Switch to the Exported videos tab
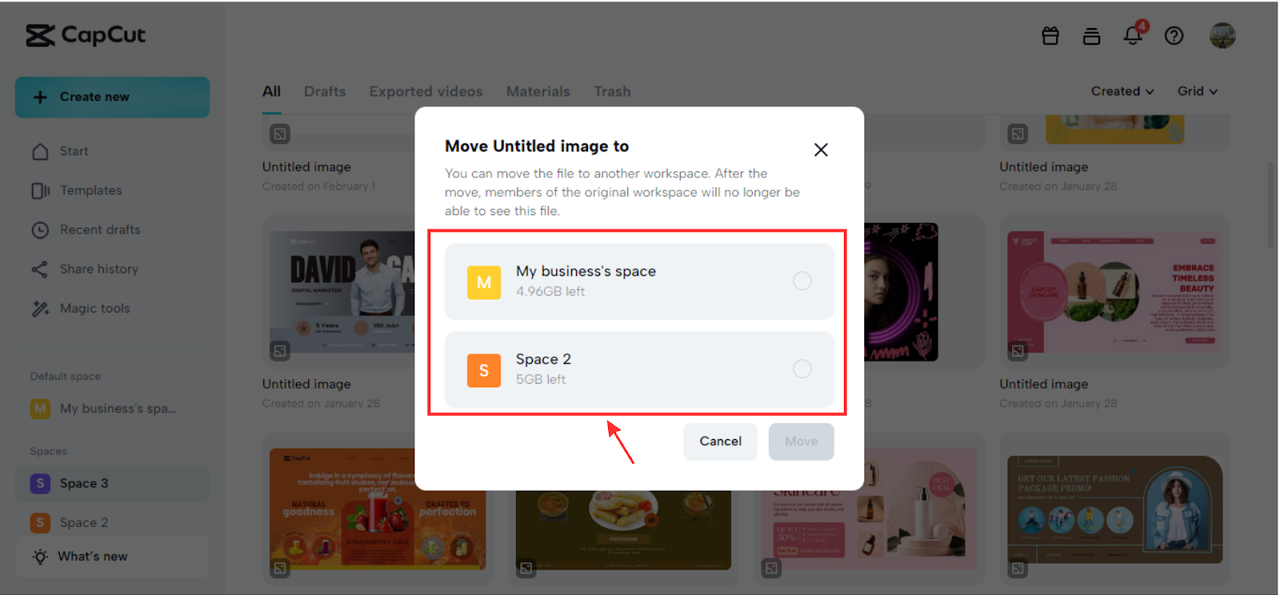Image resolution: width=1280 pixels, height=595 pixels. [426, 91]
